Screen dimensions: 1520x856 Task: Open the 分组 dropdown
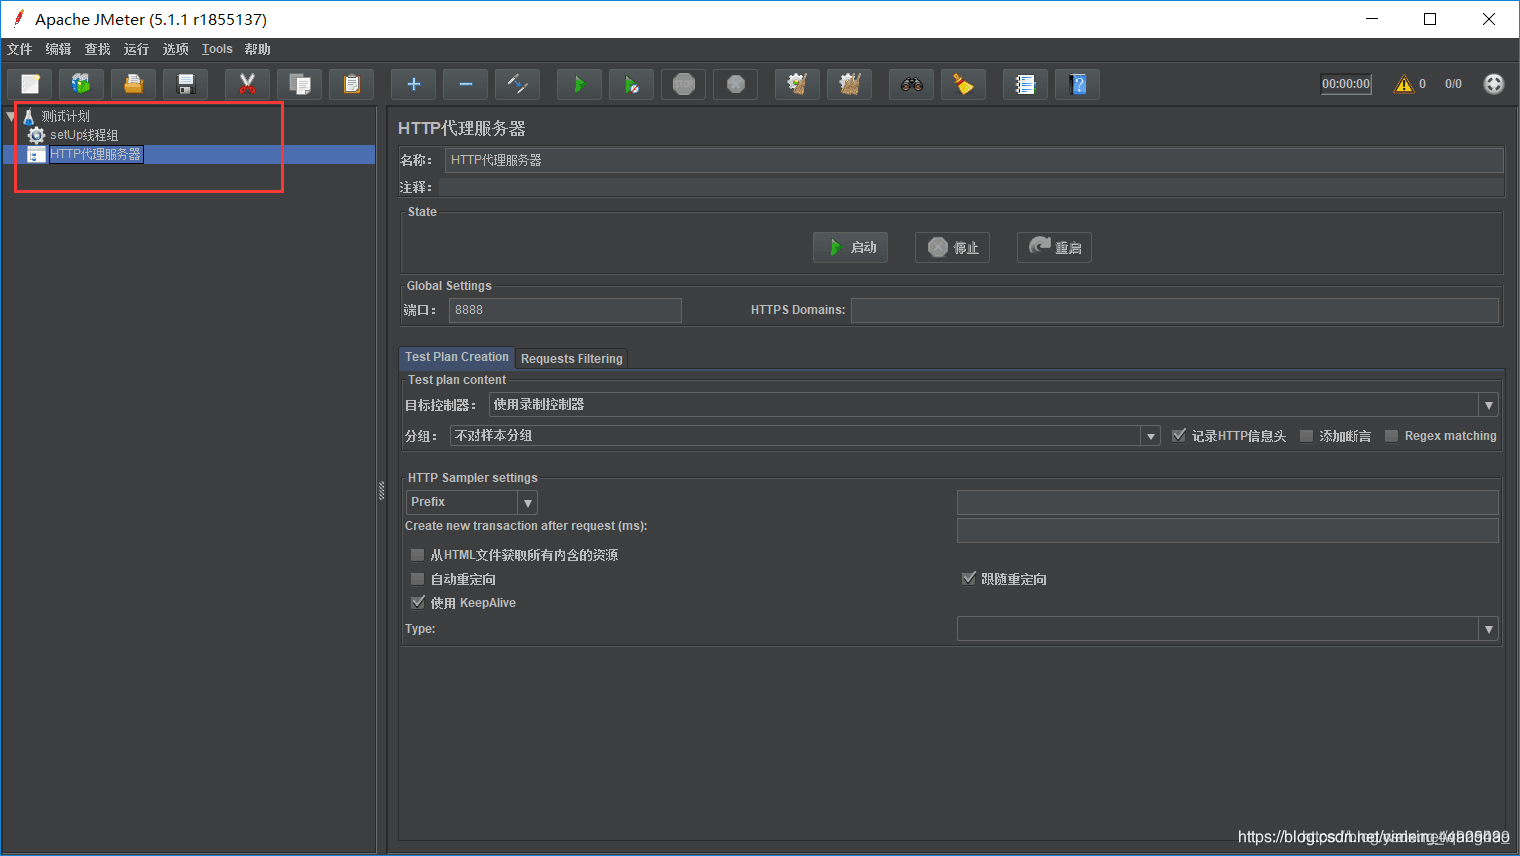coord(1151,436)
